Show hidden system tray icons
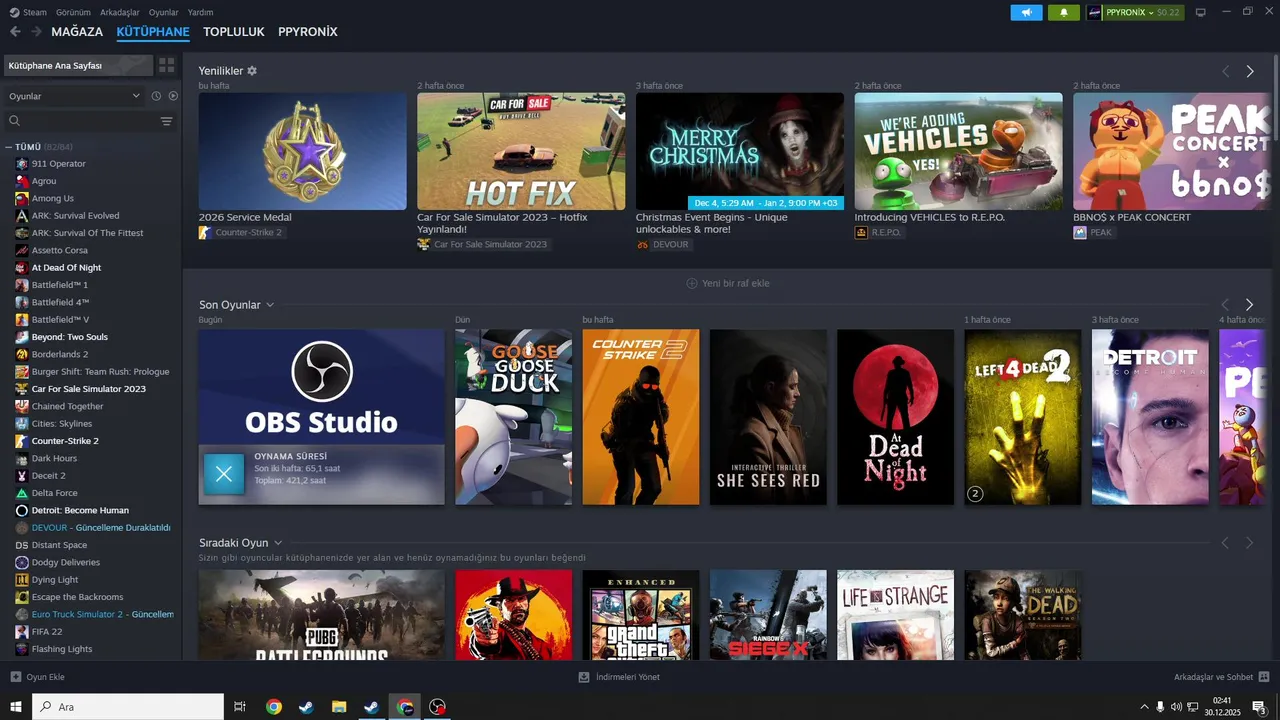This screenshot has height=720, width=1280. point(1144,707)
